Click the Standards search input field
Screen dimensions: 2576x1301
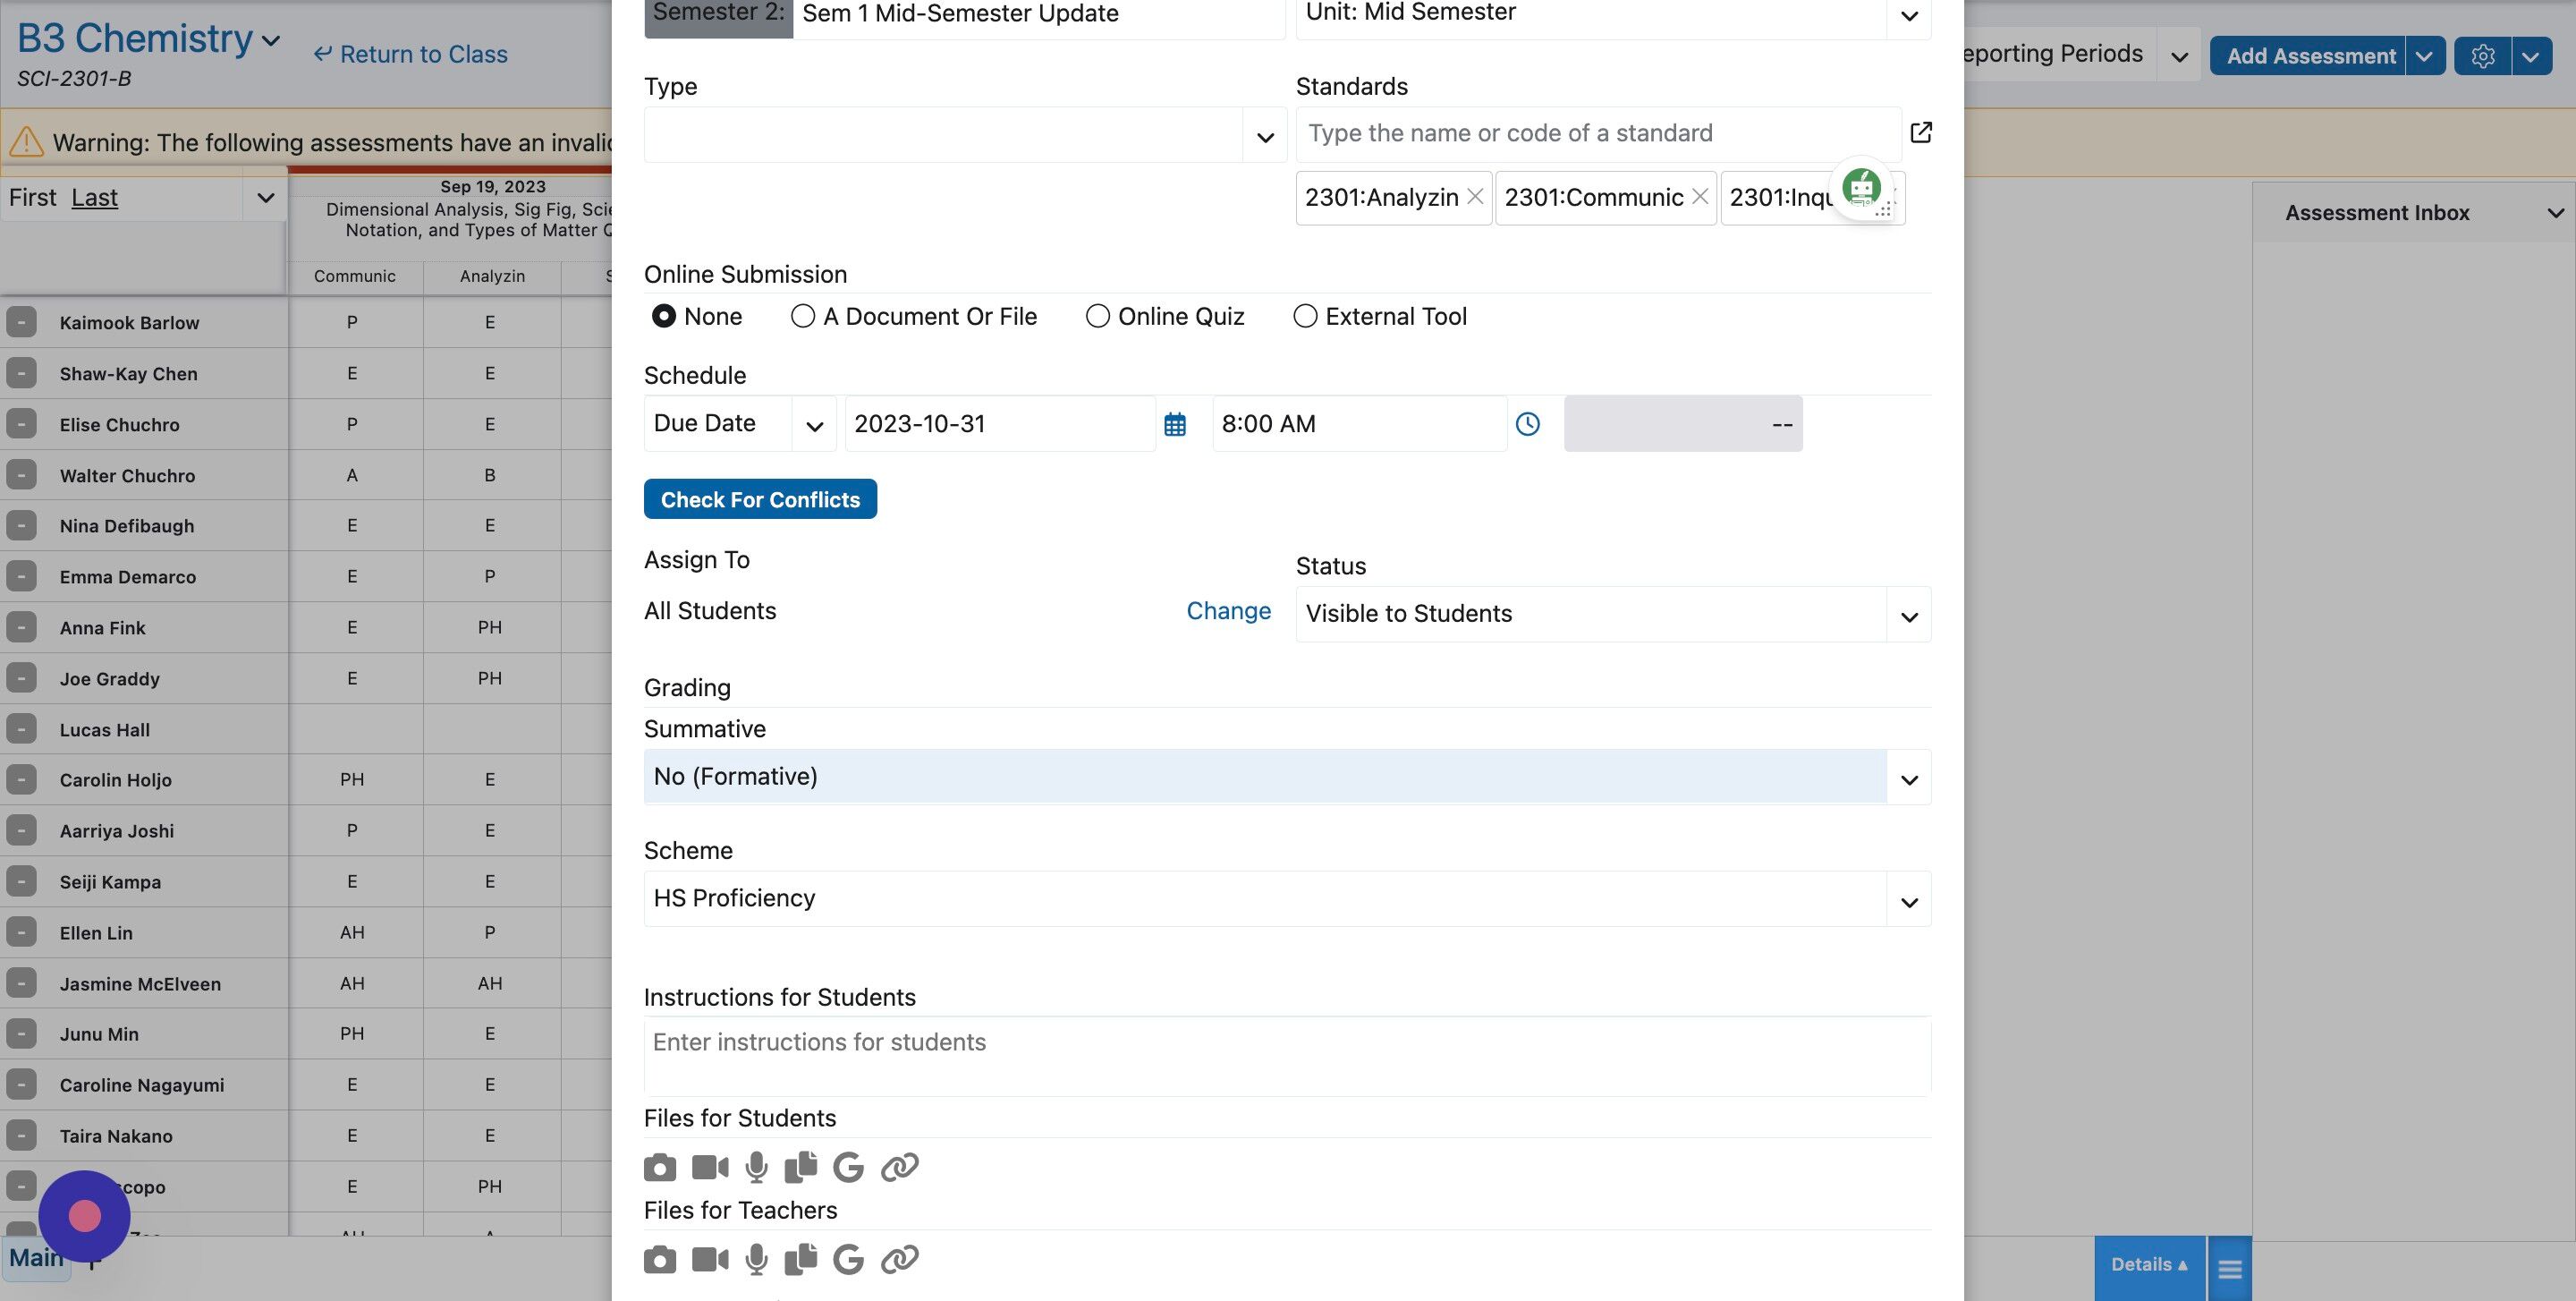tap(1598, 134)
